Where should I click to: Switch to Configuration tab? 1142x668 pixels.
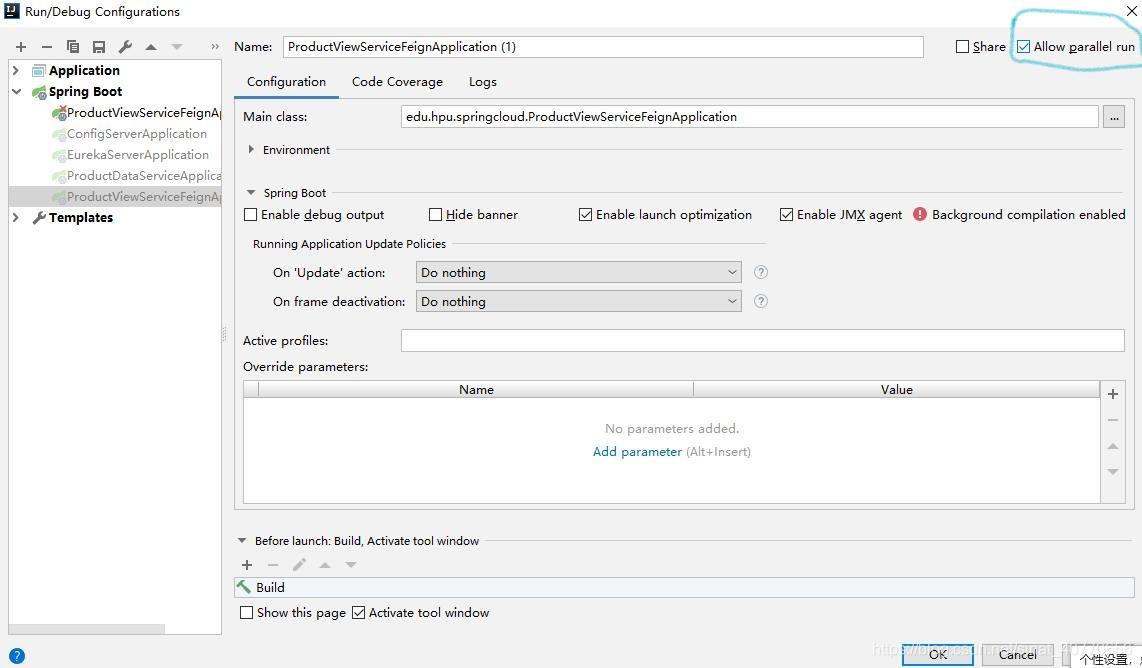coord(286,82)
